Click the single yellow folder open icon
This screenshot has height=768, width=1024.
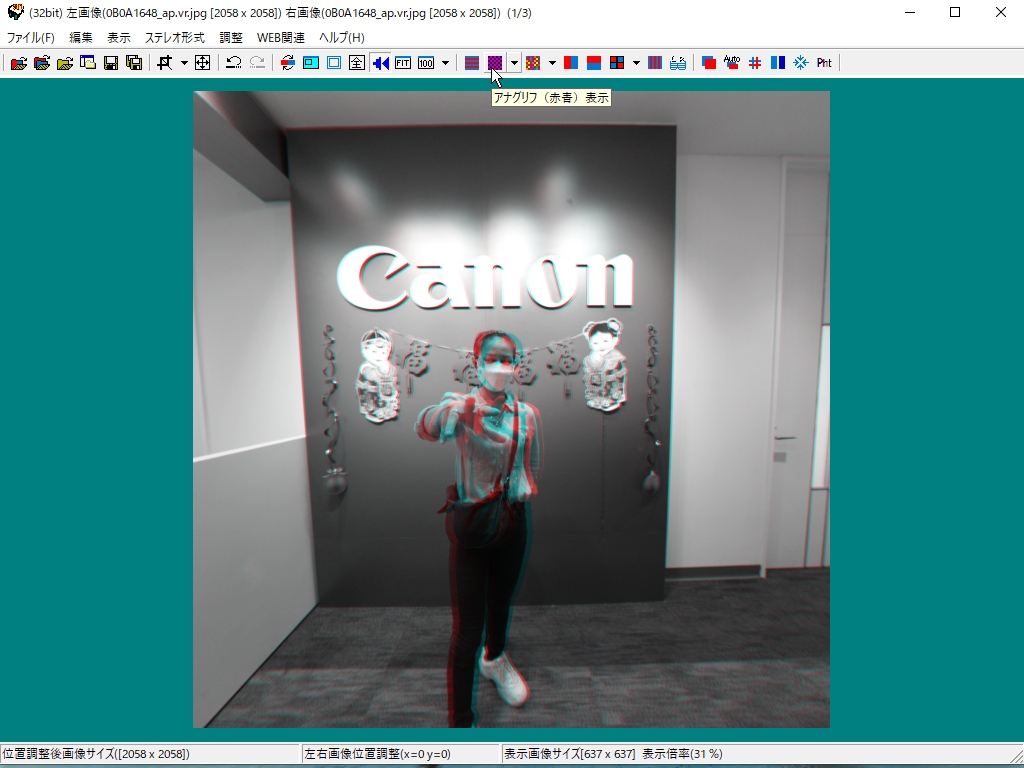pyautogui.click(x=65, y=63)
